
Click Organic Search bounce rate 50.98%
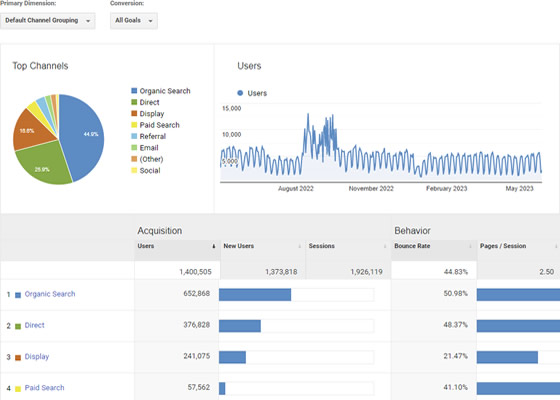tap(456, 294)
